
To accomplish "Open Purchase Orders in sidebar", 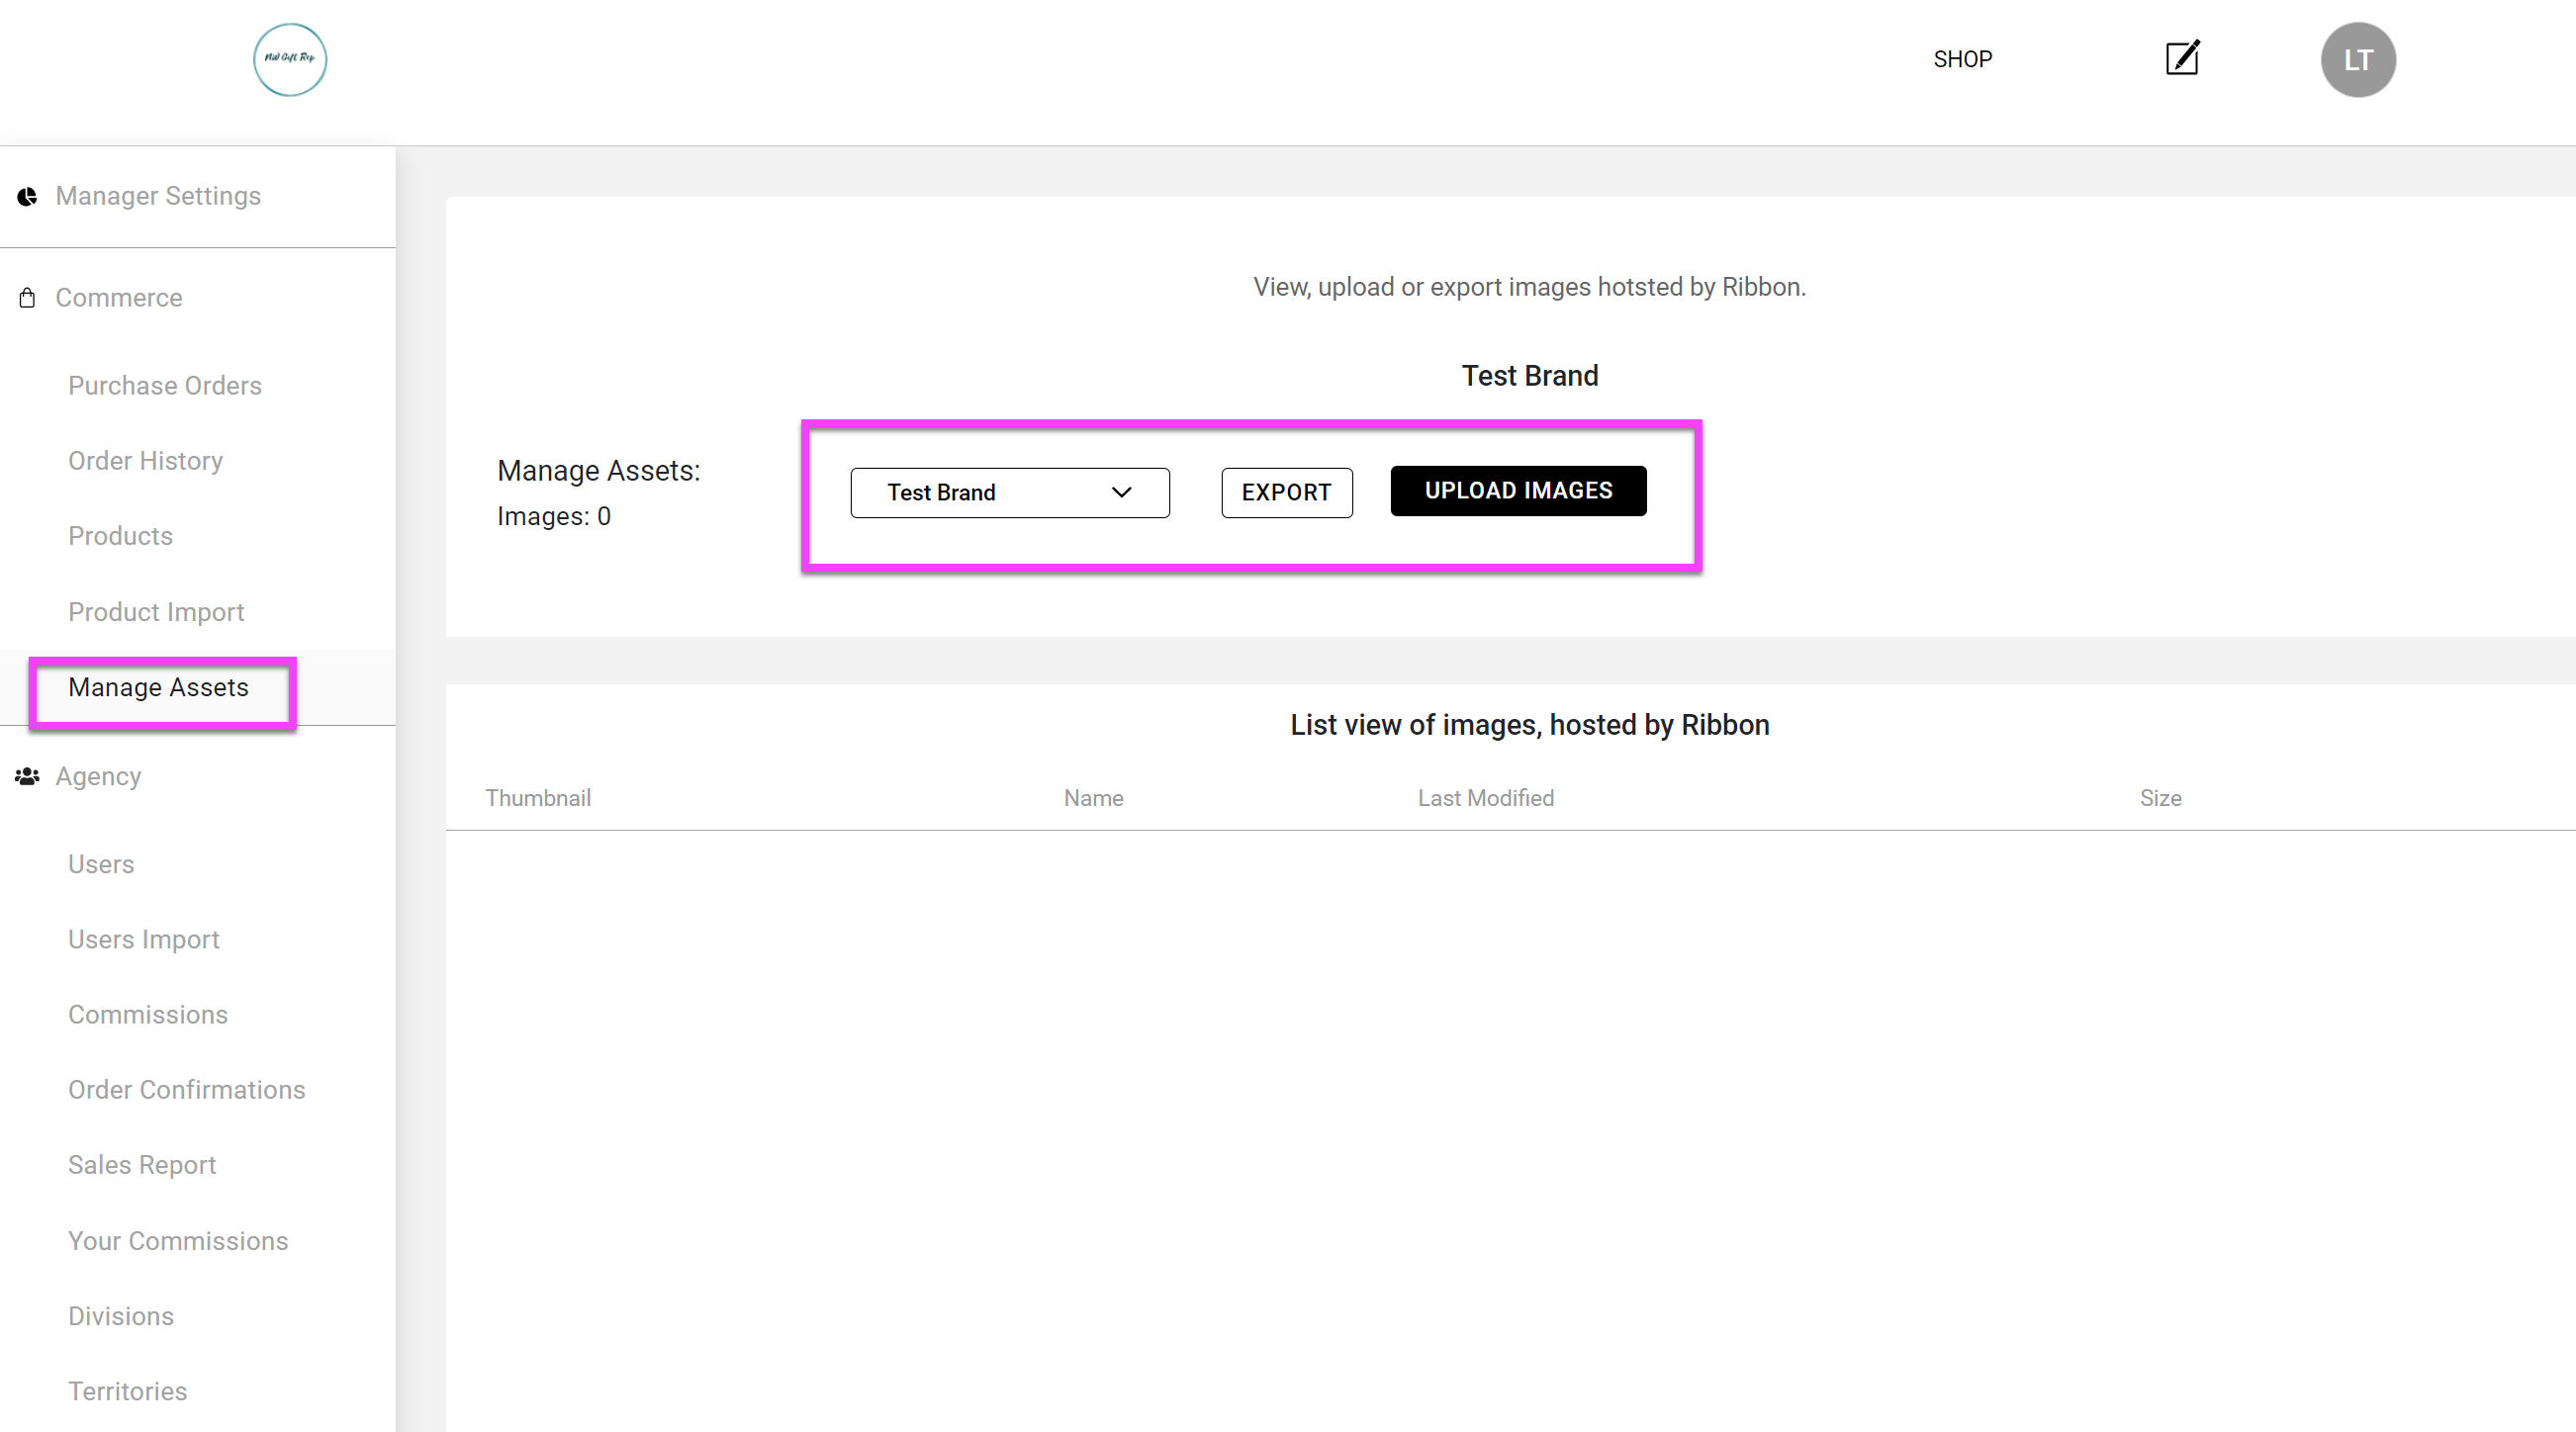I will [164, 386].
